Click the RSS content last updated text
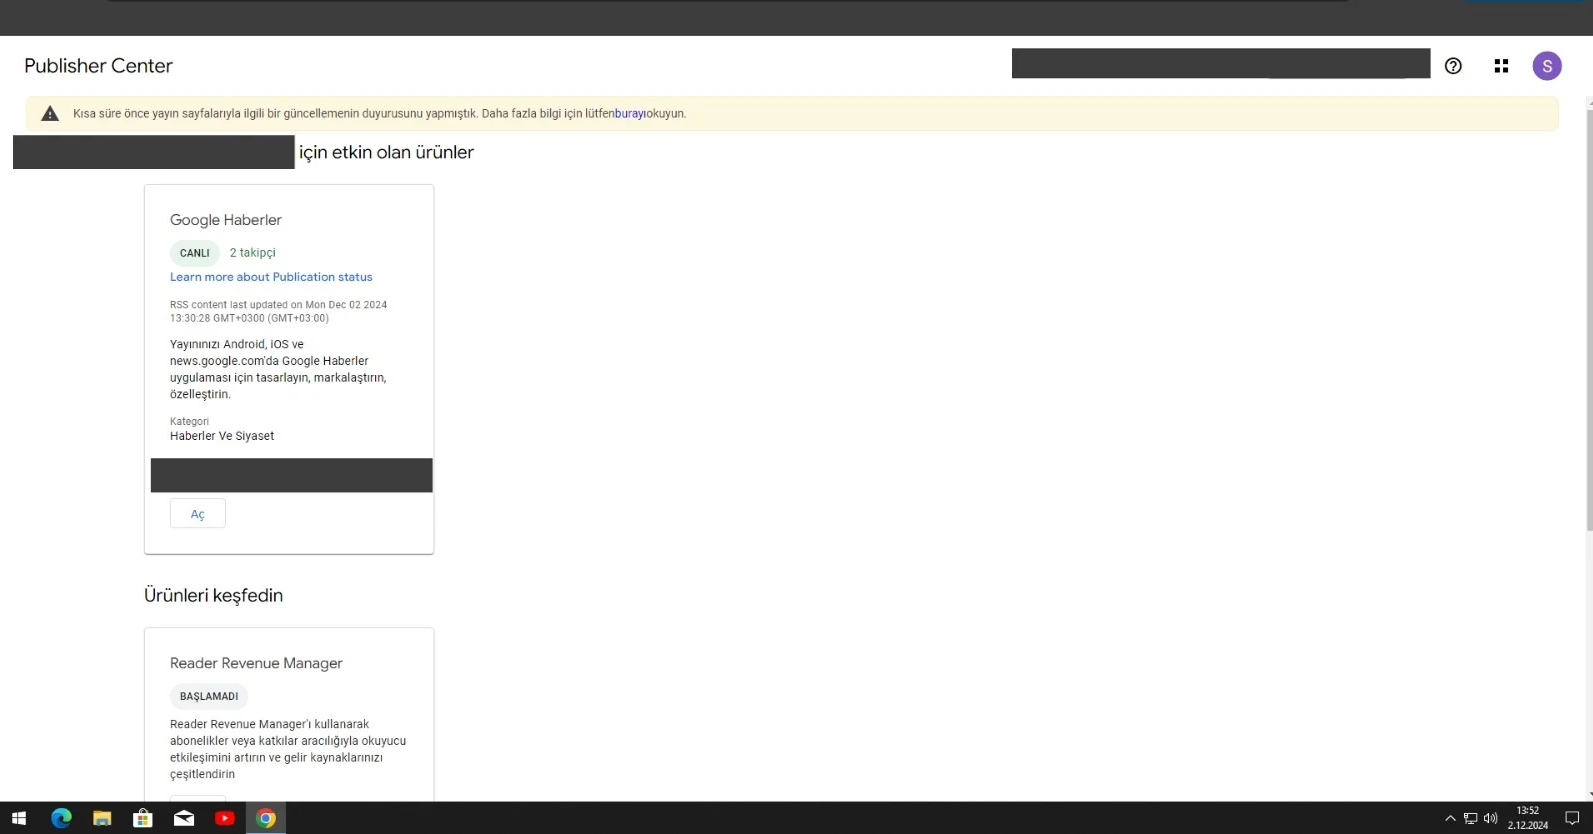The image size is (1593, 834). pos(278,311)
